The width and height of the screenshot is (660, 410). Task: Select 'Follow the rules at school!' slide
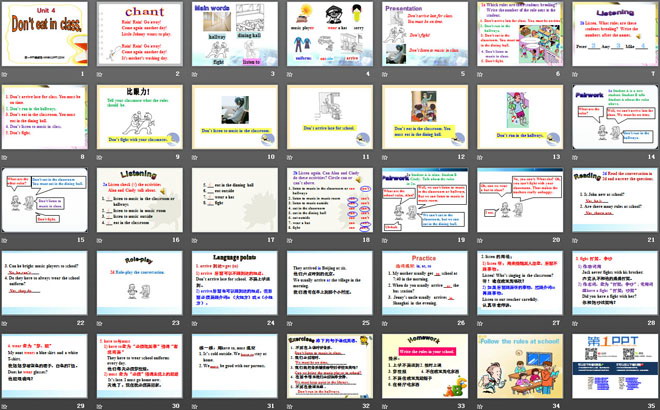point(520,366)
